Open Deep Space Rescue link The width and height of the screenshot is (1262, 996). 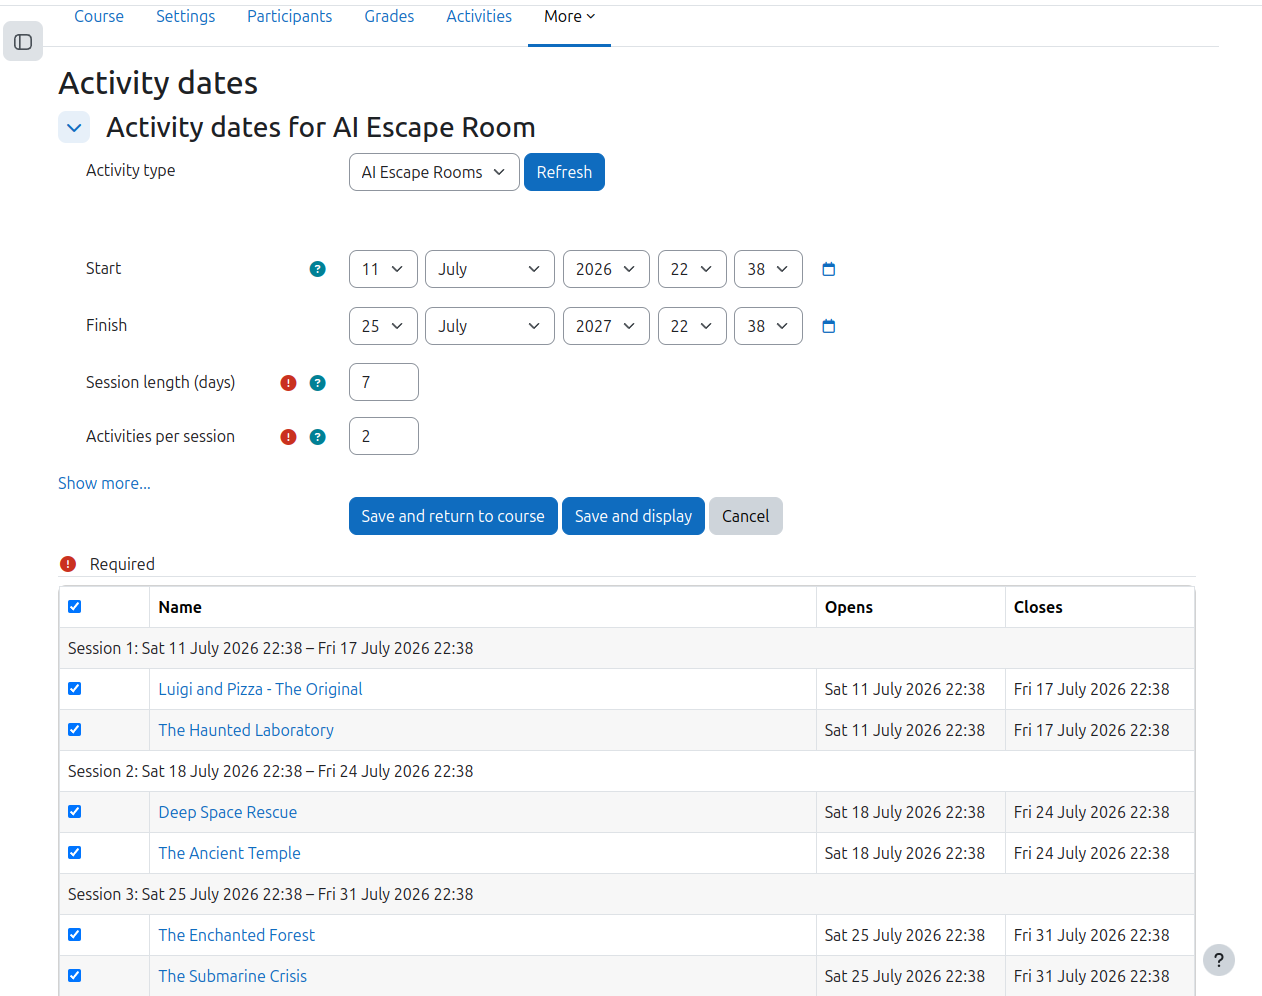coord(227,812)
